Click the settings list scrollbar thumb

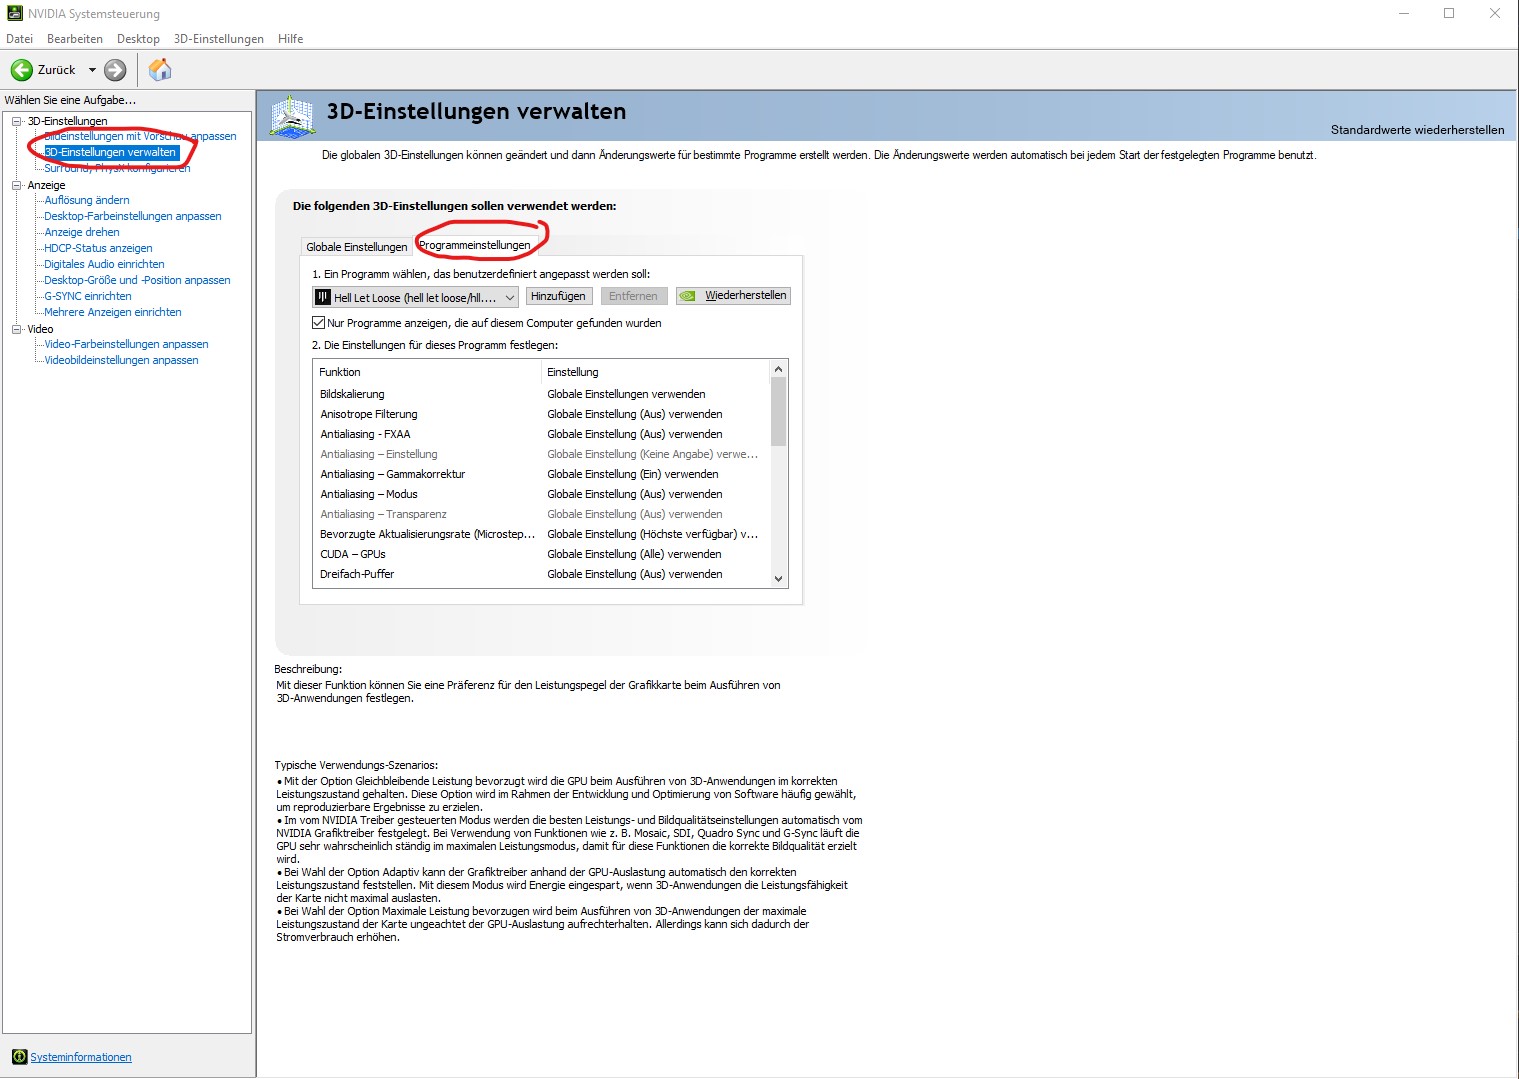click(x=779, y=411)
